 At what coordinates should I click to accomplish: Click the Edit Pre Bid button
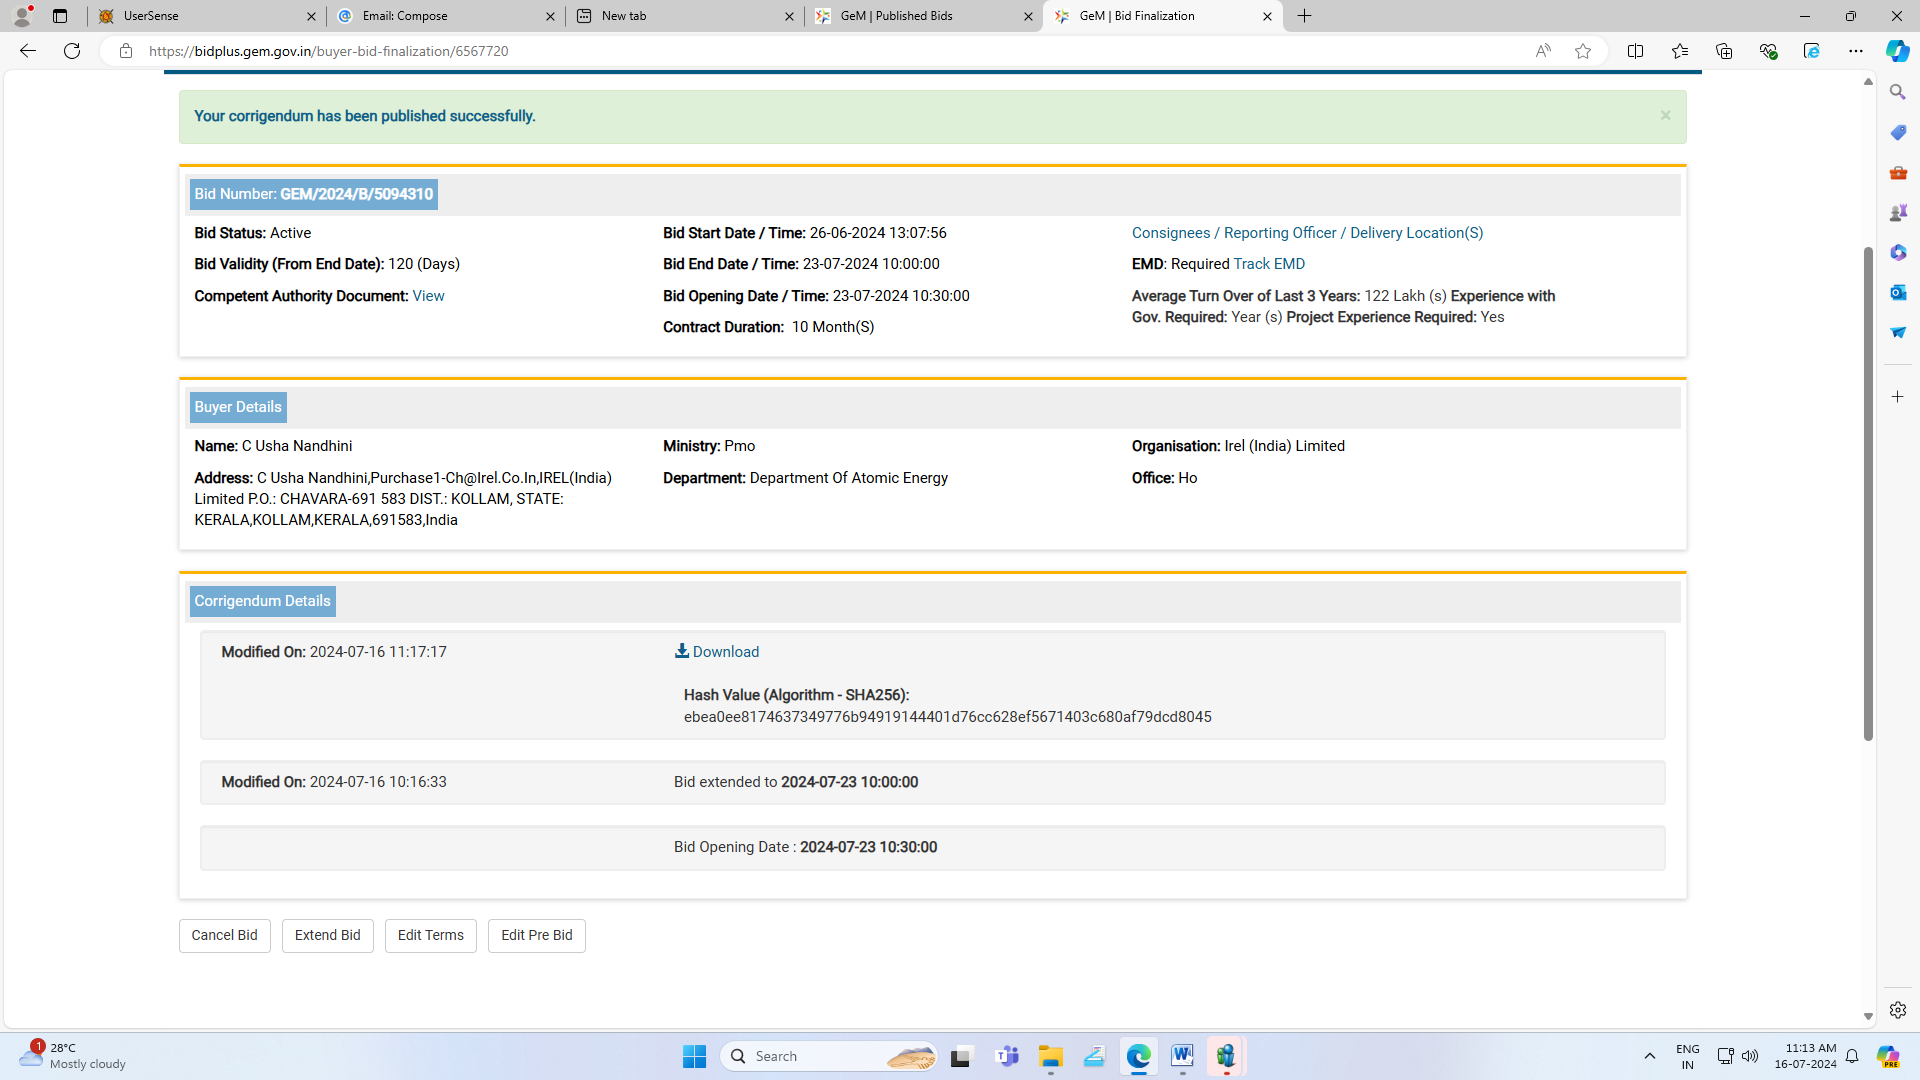pos(536,936)
